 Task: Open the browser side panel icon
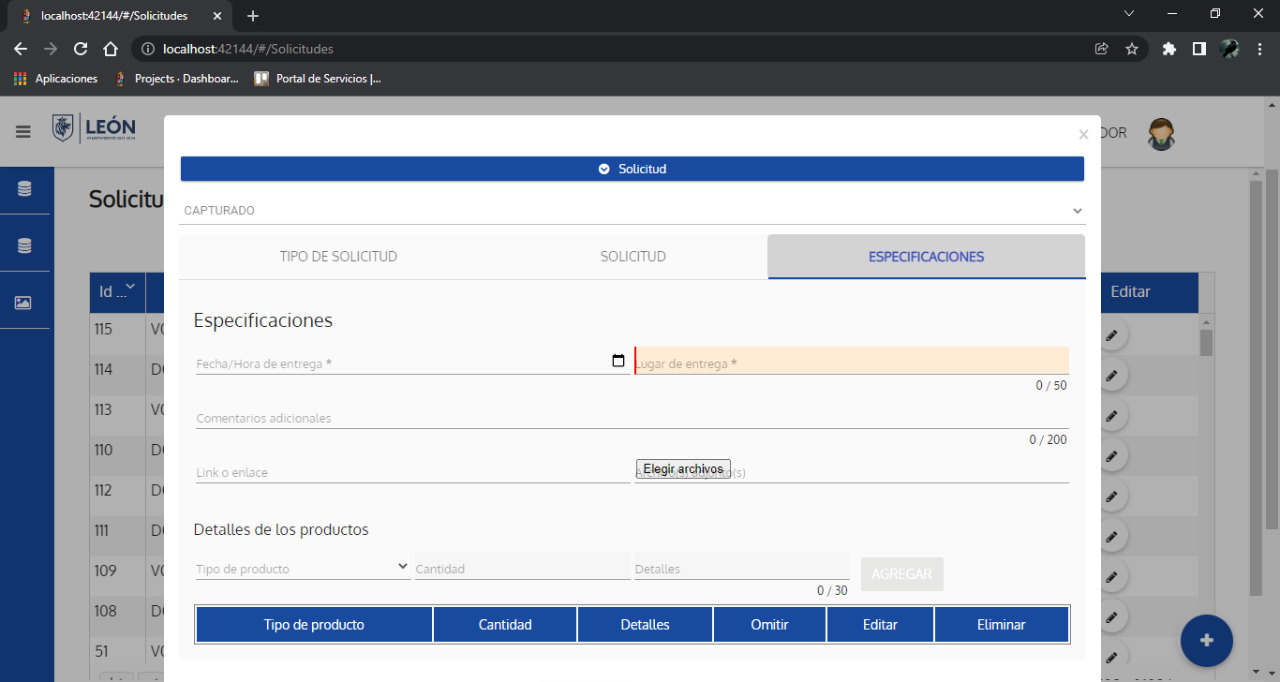coord(1199,48)
